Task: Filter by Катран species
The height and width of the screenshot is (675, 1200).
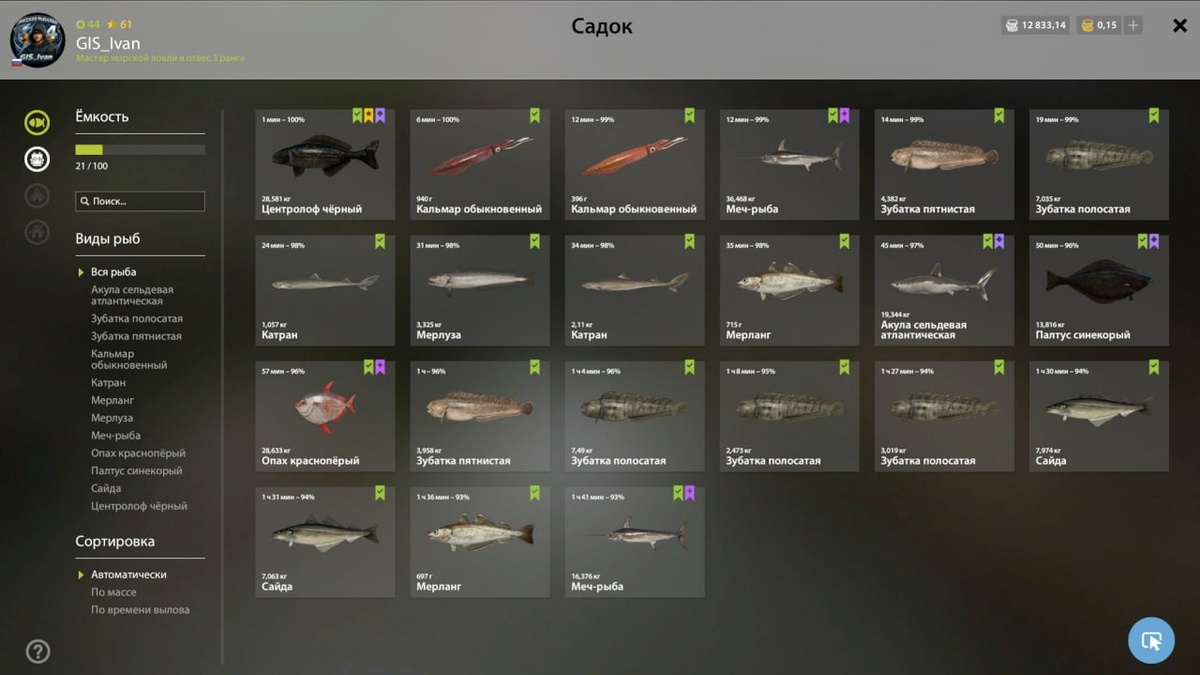Action: (x=108, y=383)
